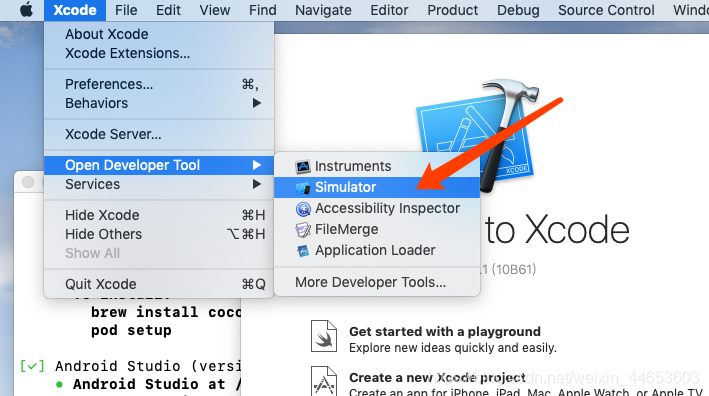This screenshot has width=709, height=396.
Task: Open the Navigate menu
Action: click(323, 10)
